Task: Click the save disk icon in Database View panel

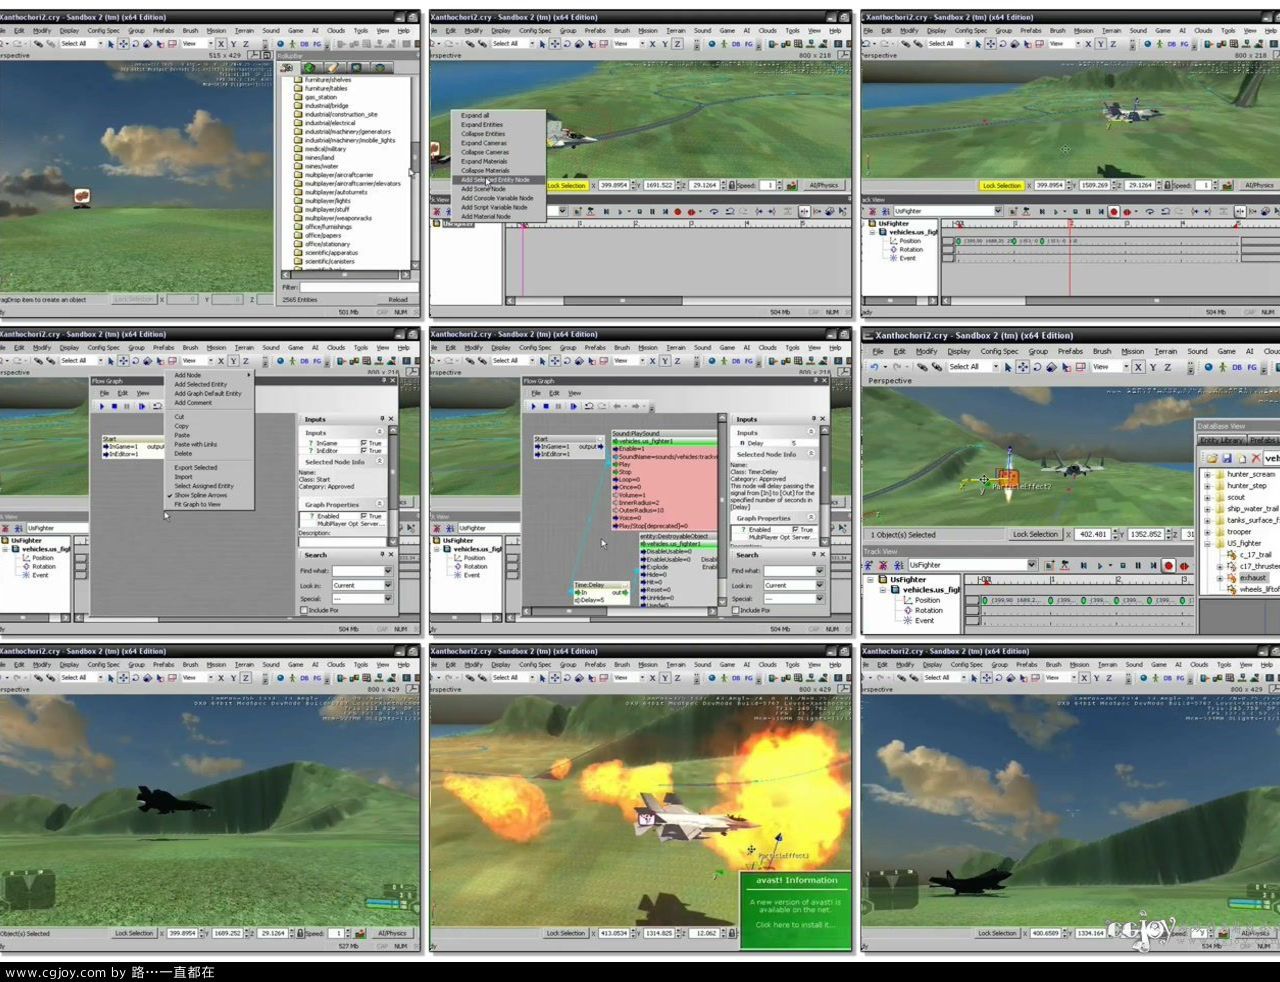Action: point(1226,458)
